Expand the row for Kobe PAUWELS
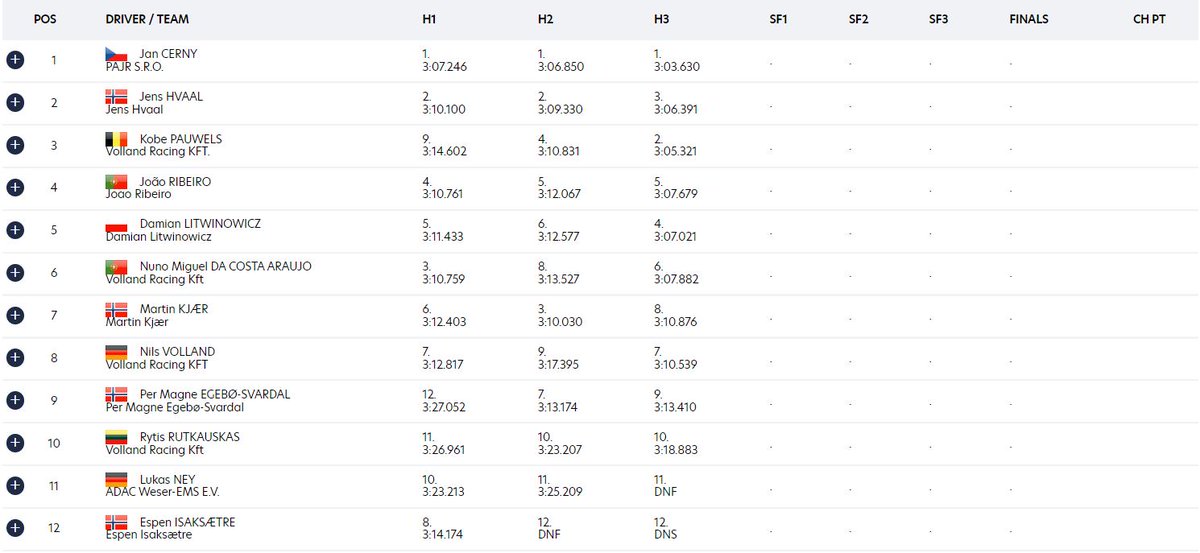Screen dimensions: 1200x553 point(14,145)
